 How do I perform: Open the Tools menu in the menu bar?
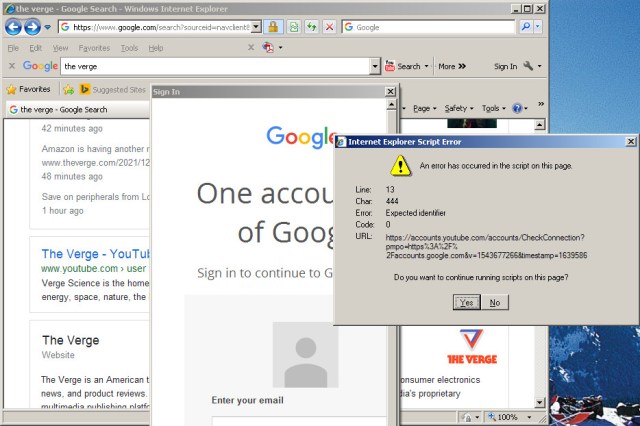pos(129,48)
